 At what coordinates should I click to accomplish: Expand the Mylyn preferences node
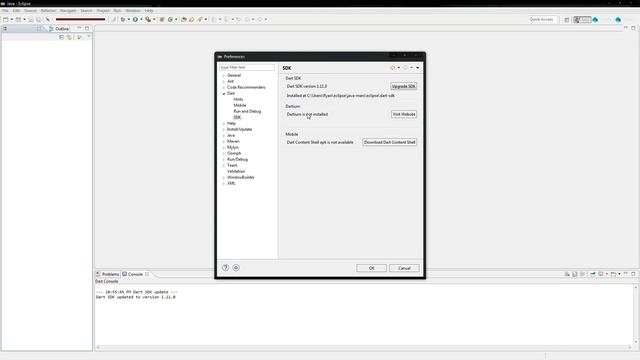(224, 147)
